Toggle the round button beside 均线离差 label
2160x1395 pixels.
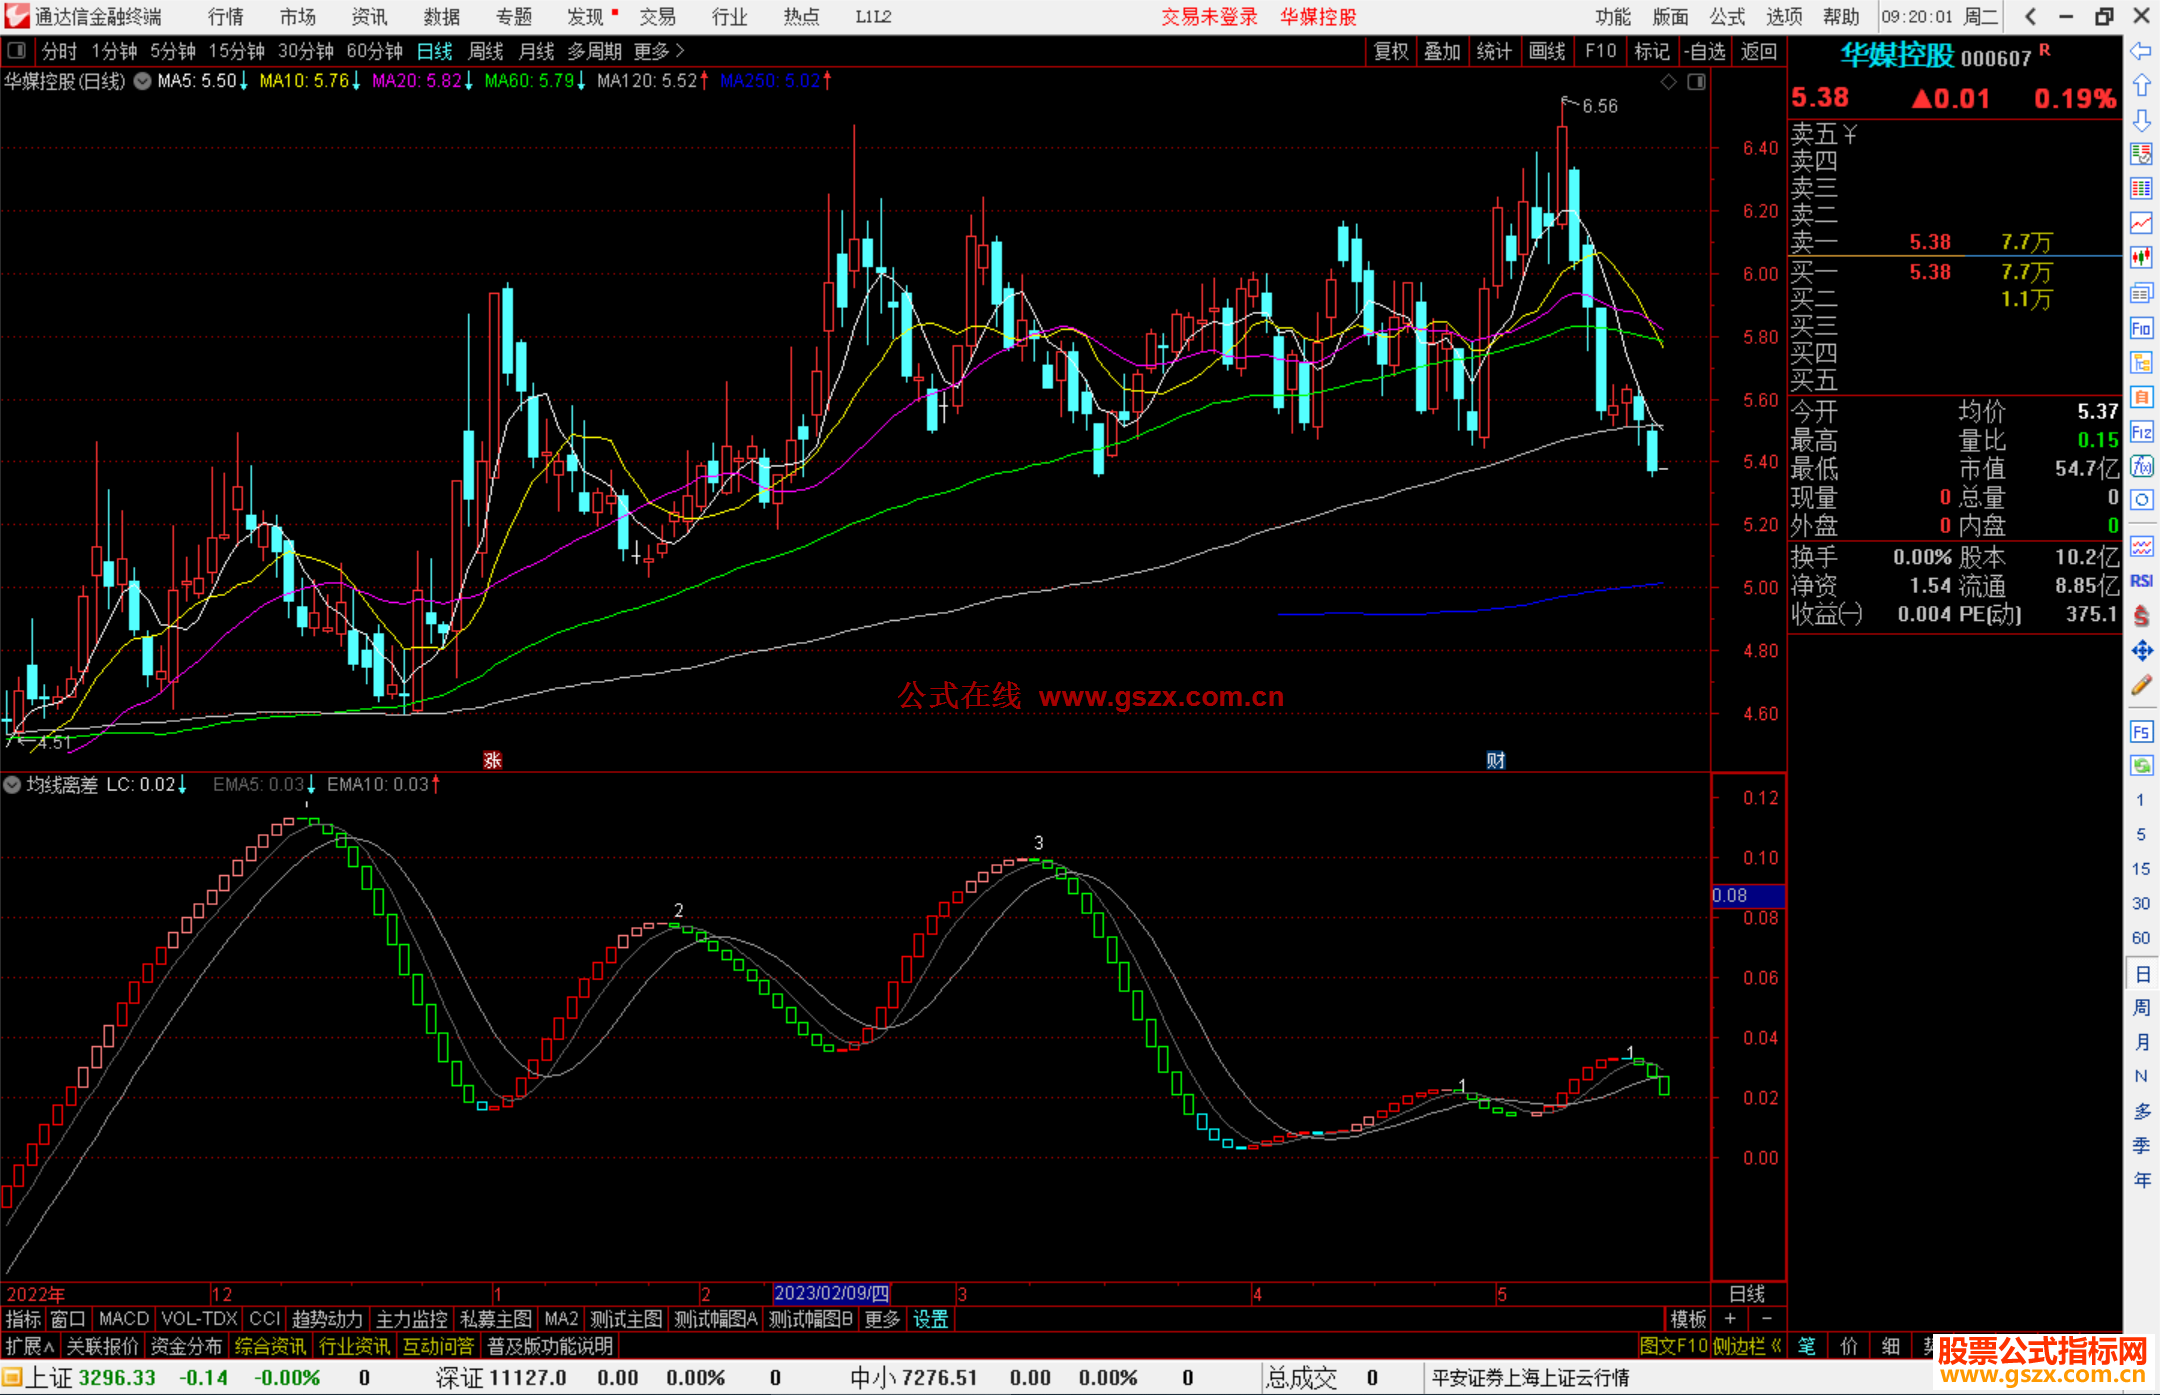[x=12, y=785]
